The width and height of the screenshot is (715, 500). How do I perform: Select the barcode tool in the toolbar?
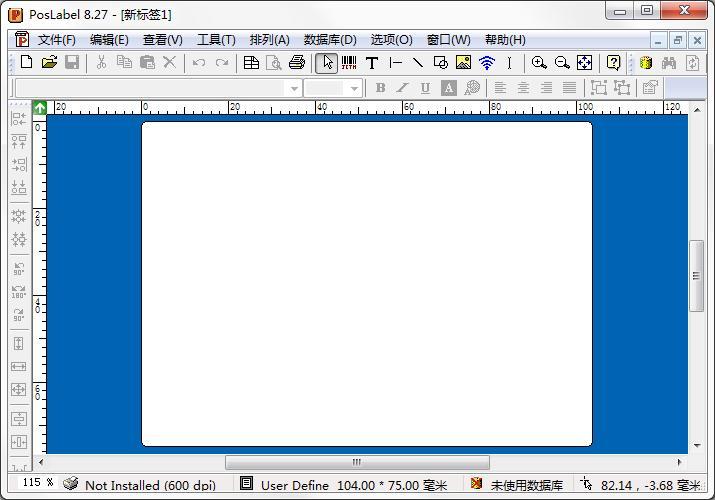click(349, 63)
